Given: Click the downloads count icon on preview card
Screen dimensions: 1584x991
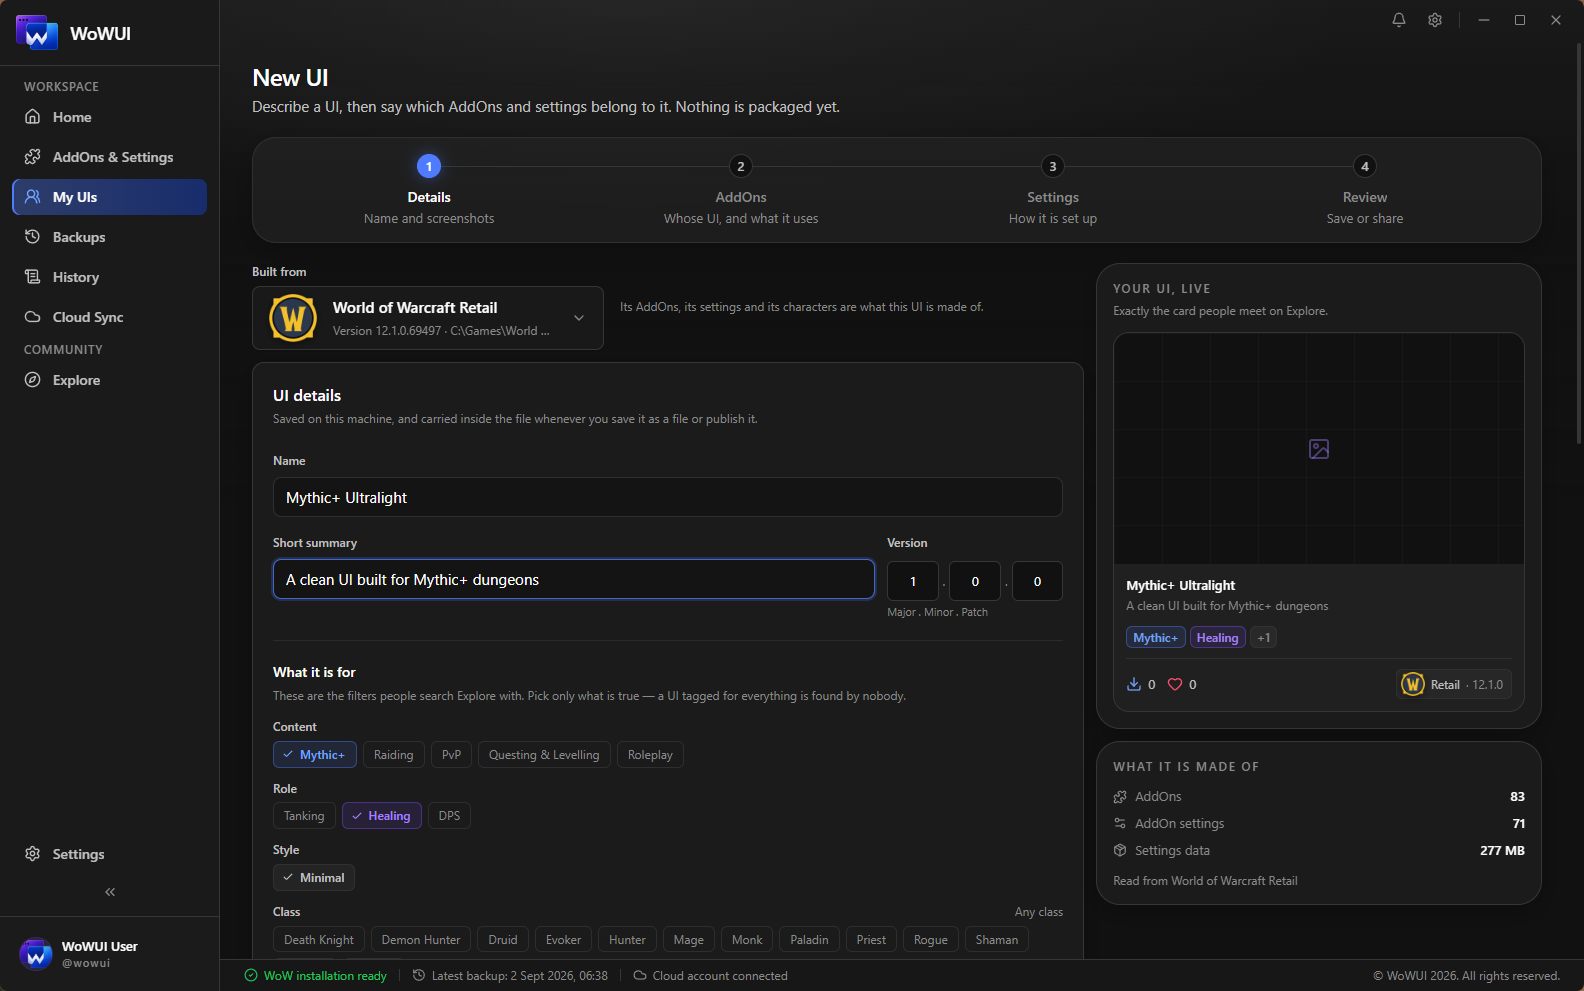Looking at the screenshot, I should point(1134,684).
